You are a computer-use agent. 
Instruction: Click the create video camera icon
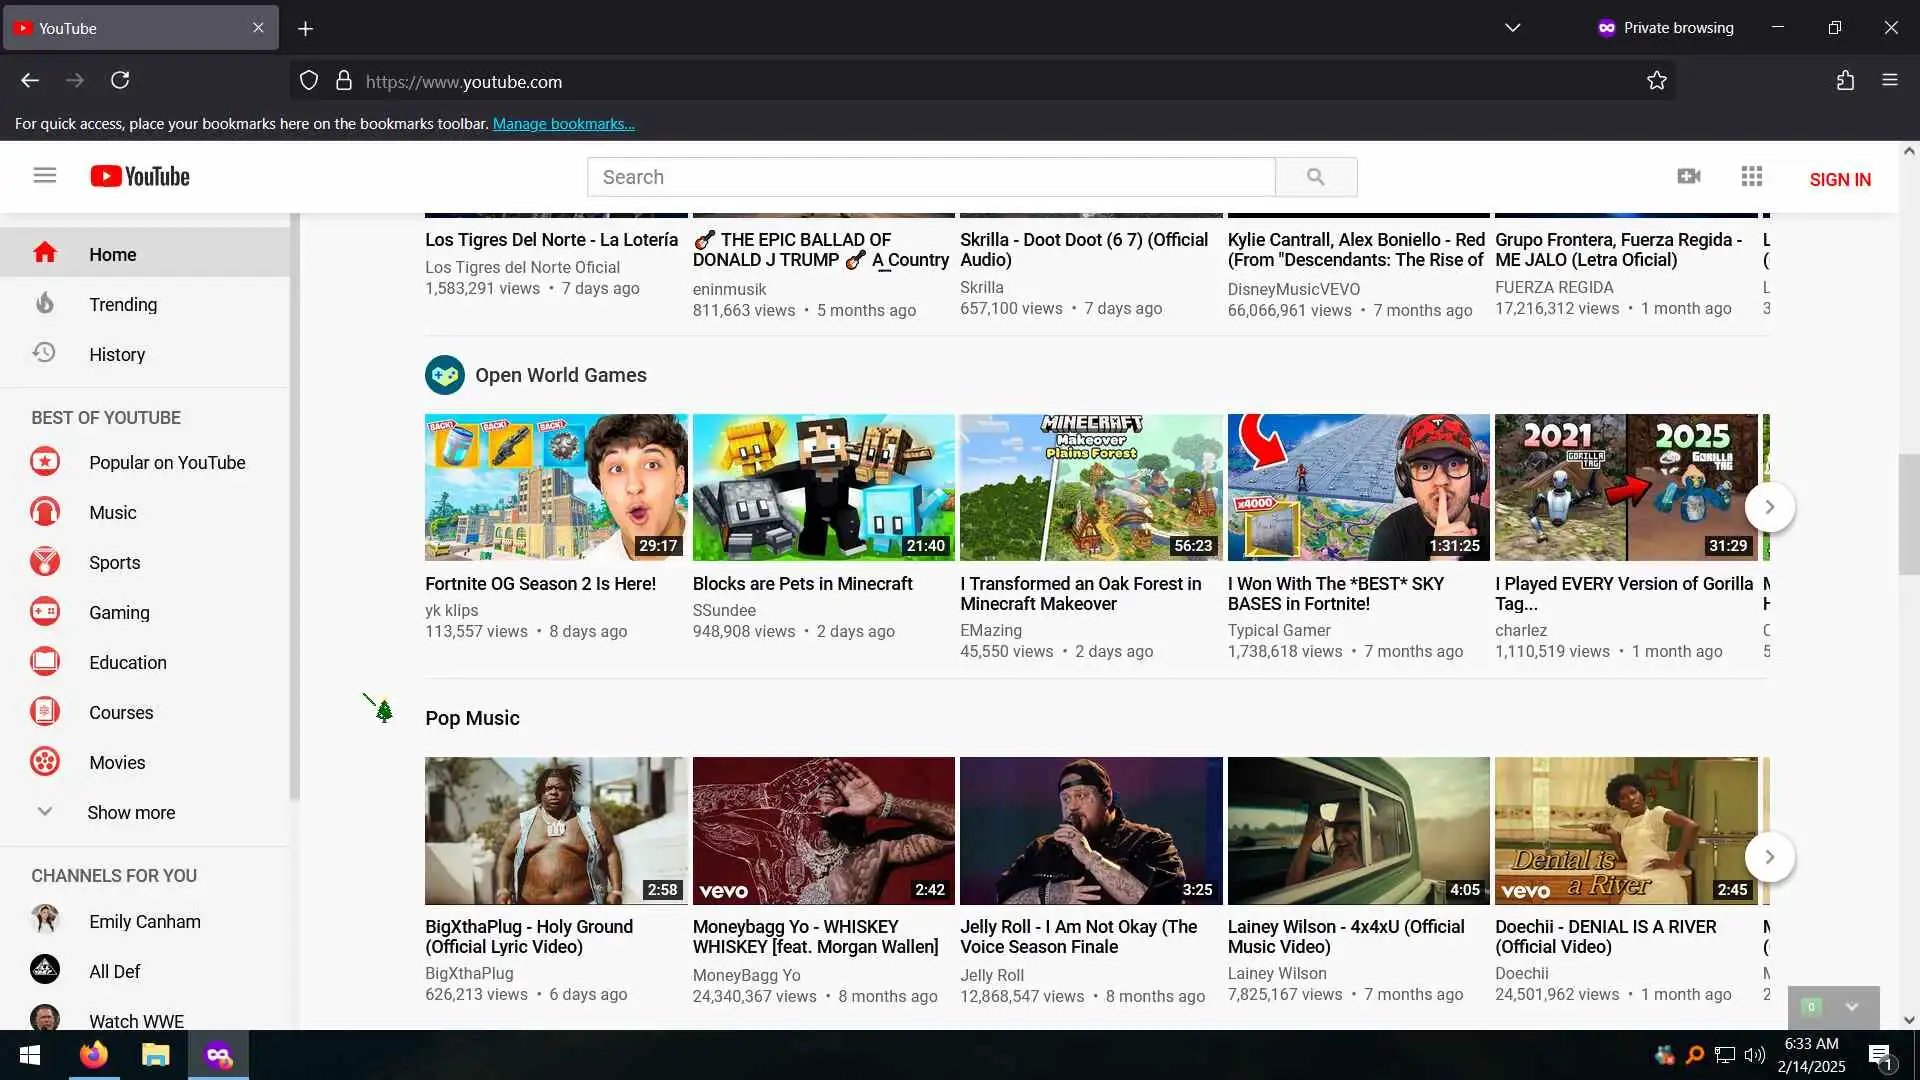tap(1689, 177)
